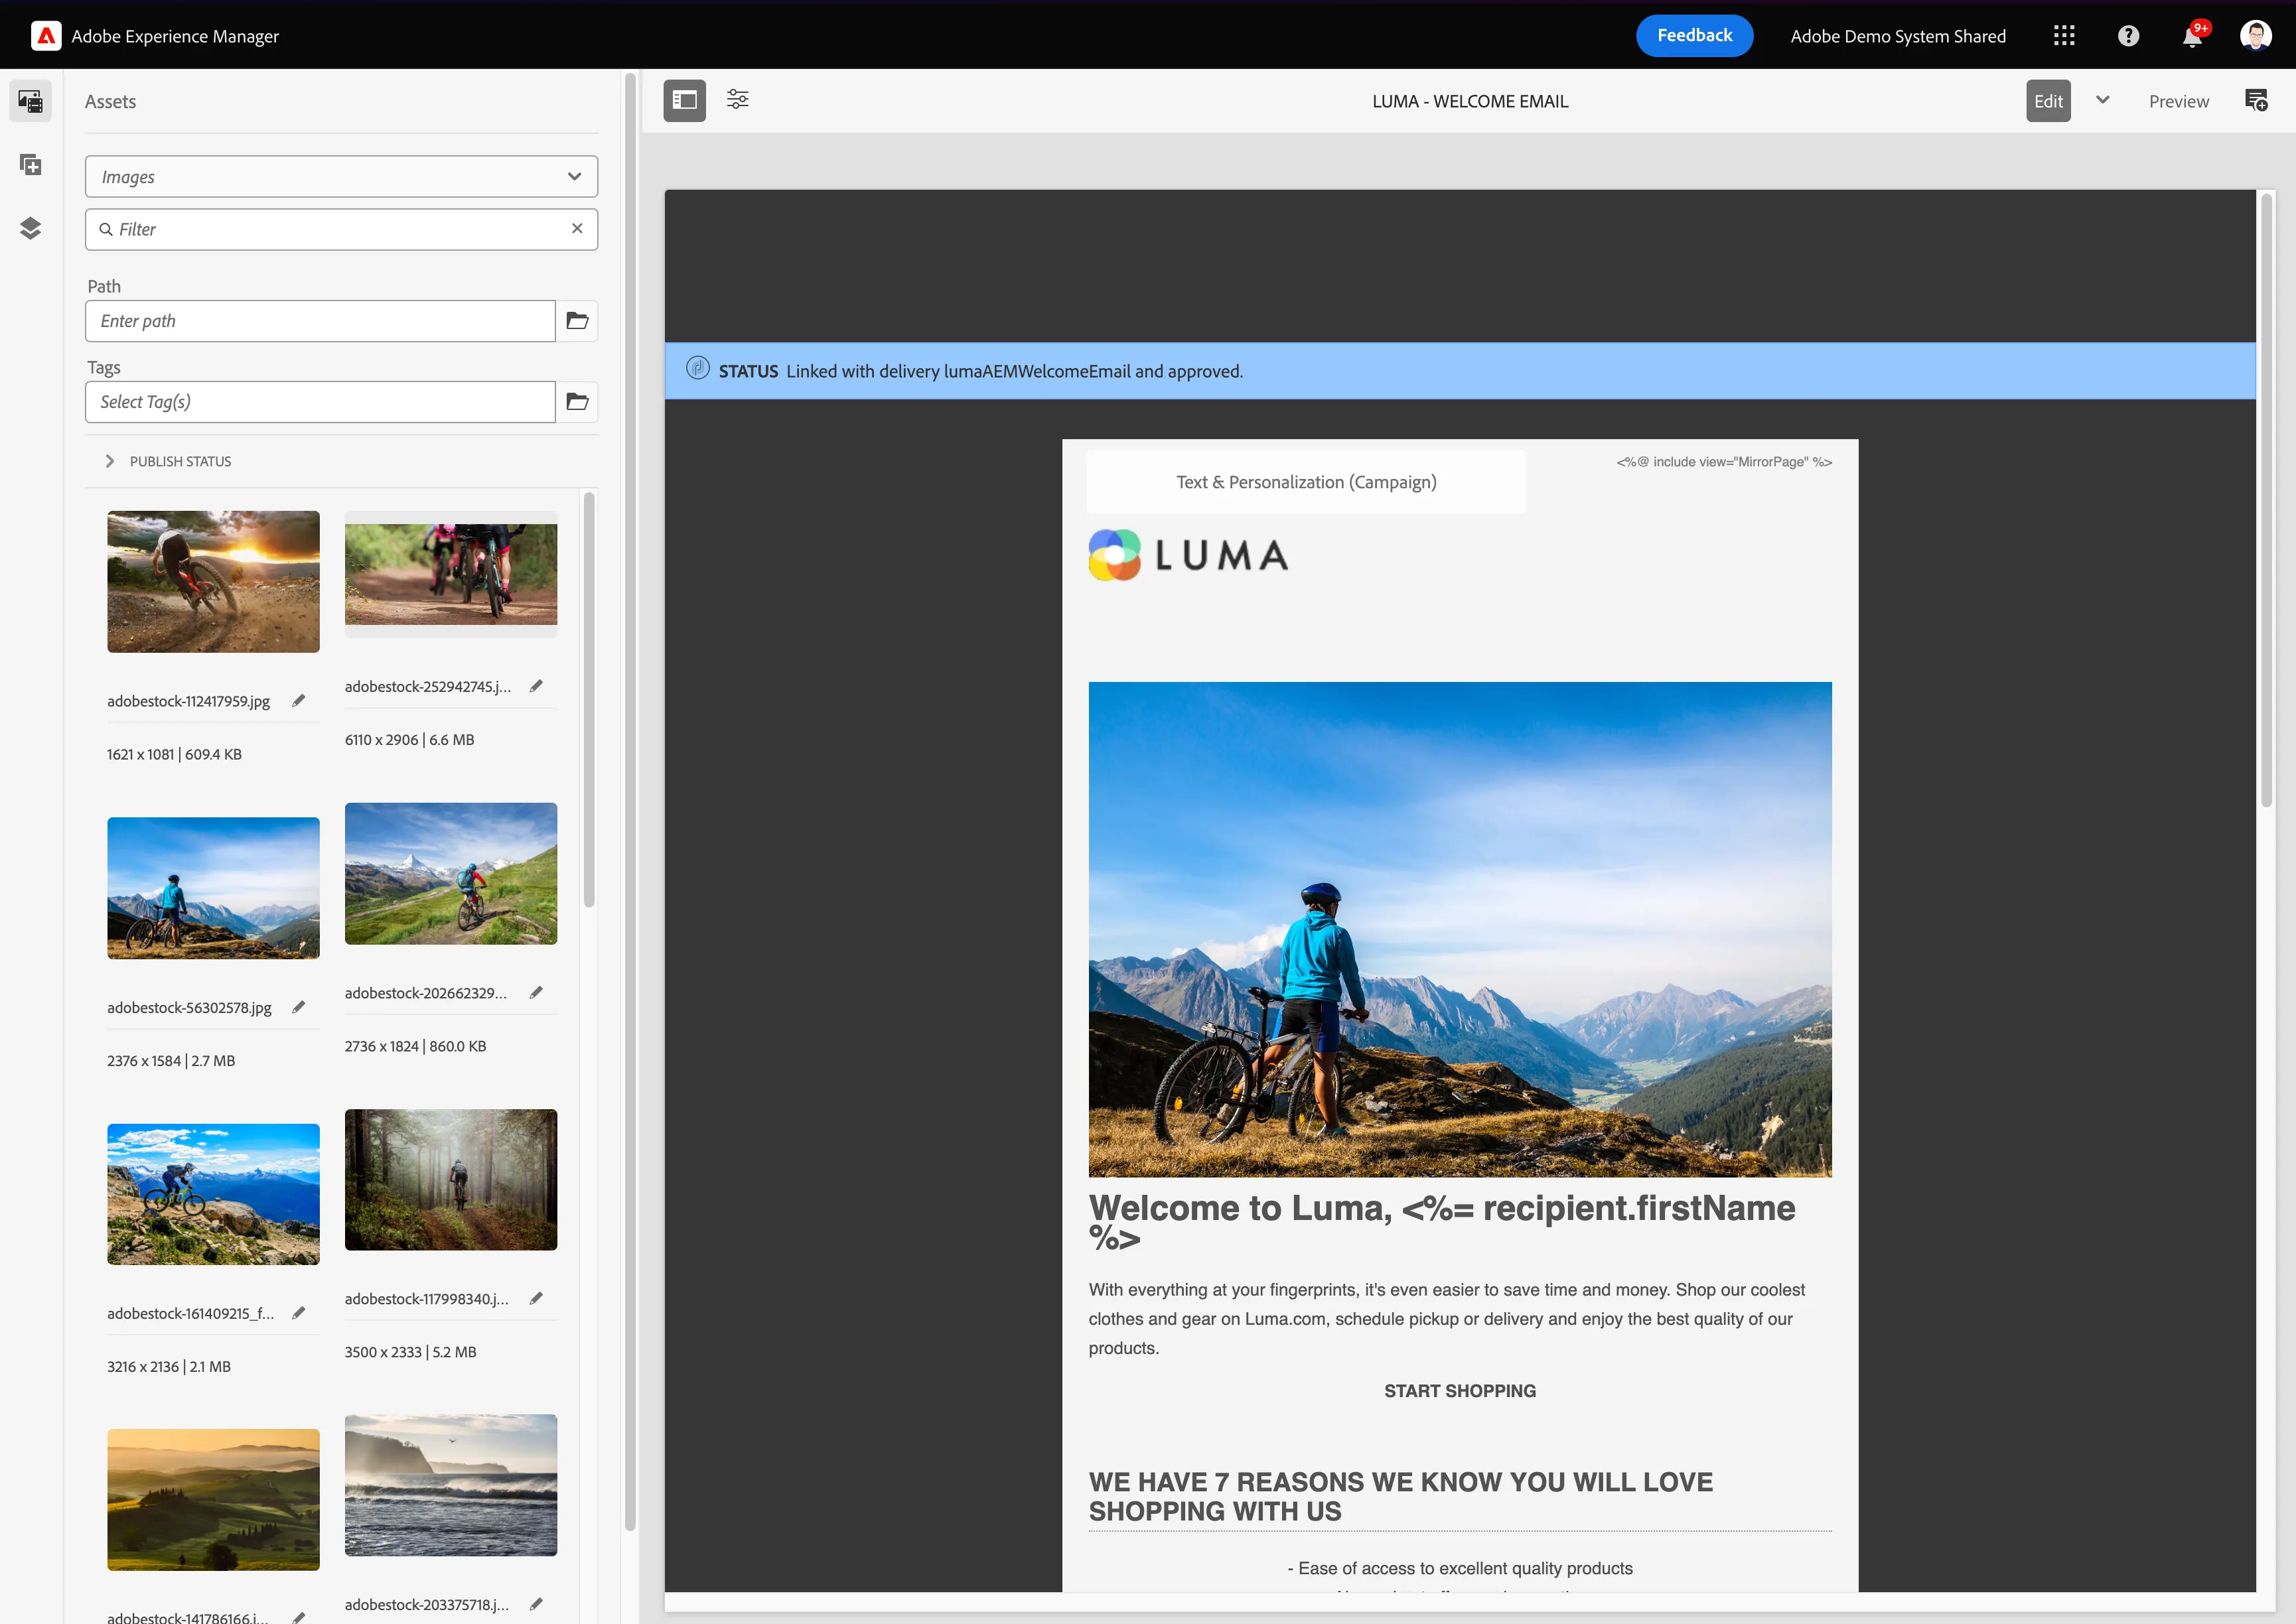Click the page editor vertical scrollbar

[2266, 500]
